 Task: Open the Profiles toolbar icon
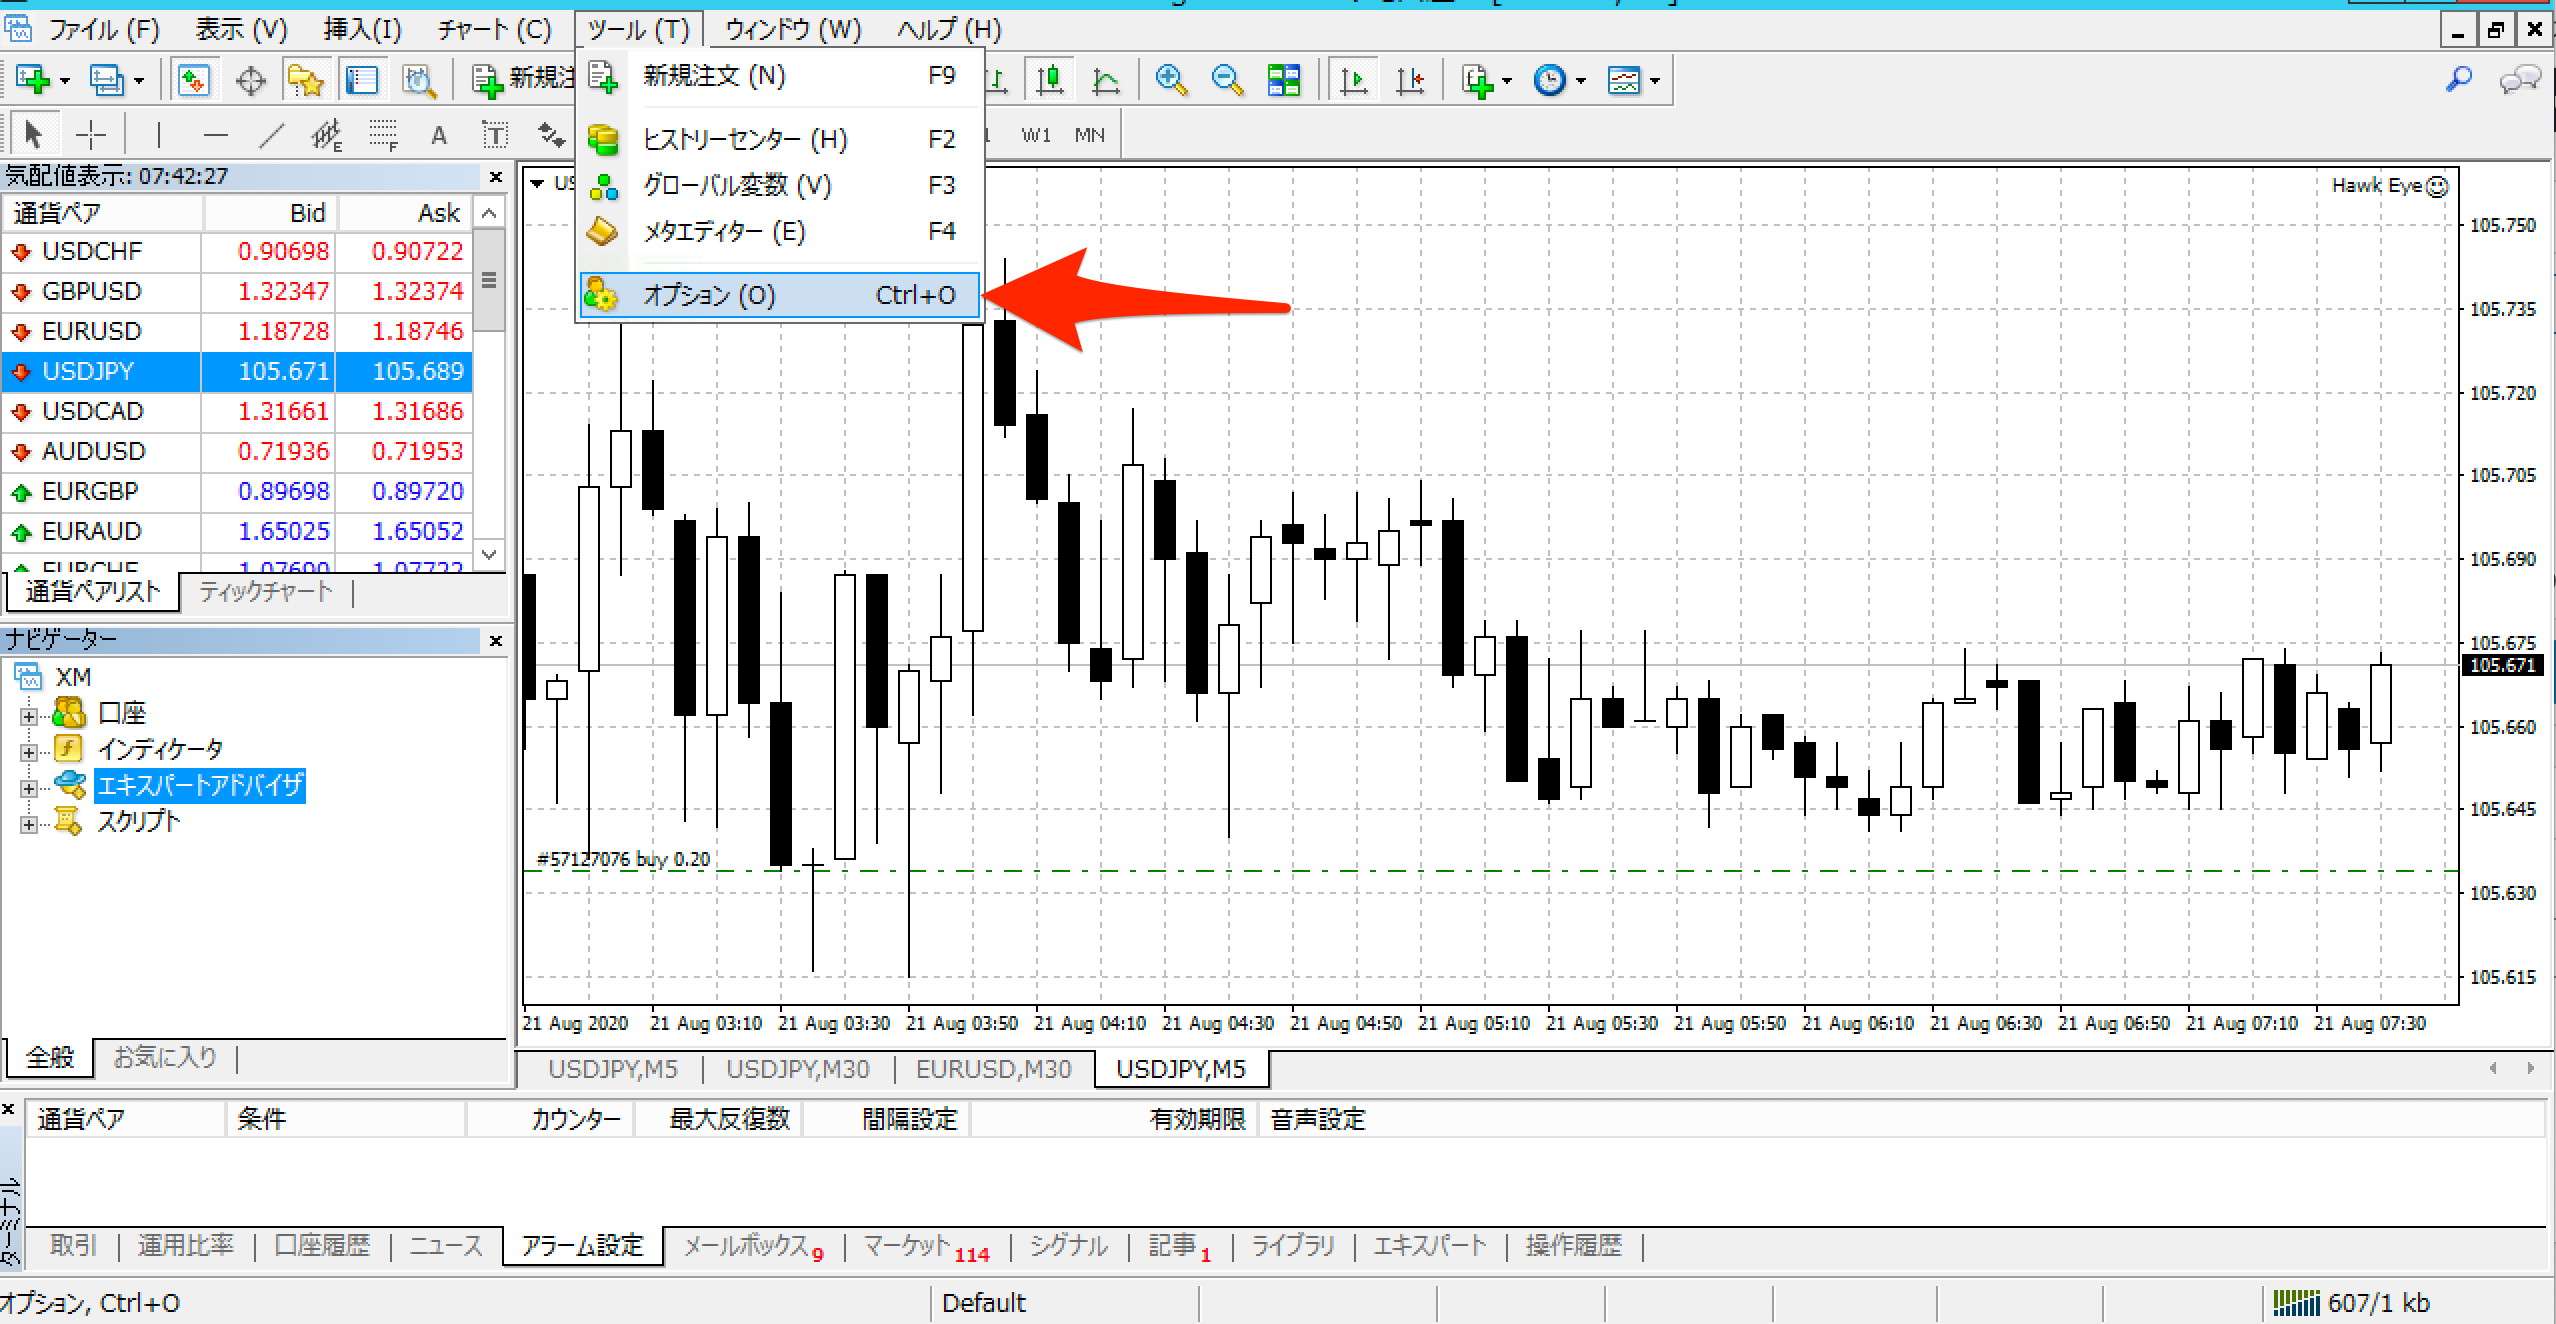pyautogui.click(x=107, y=80)
